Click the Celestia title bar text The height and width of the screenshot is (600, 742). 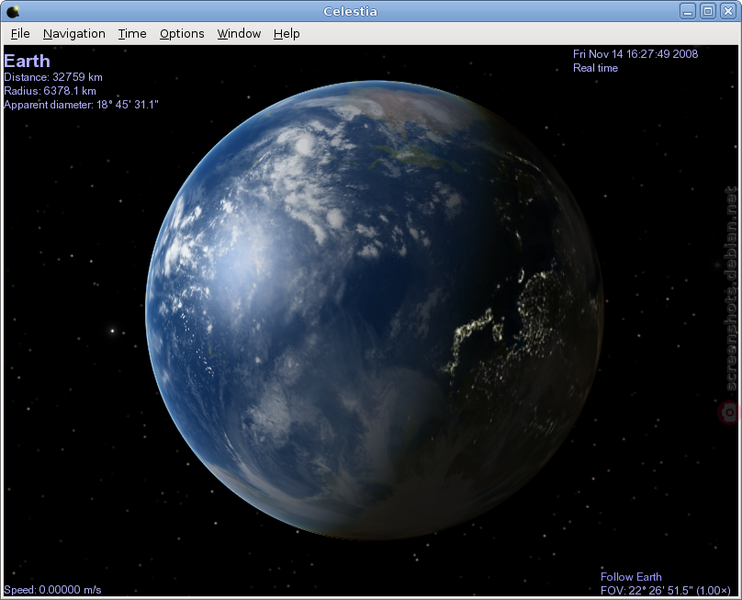coord(350,11)
